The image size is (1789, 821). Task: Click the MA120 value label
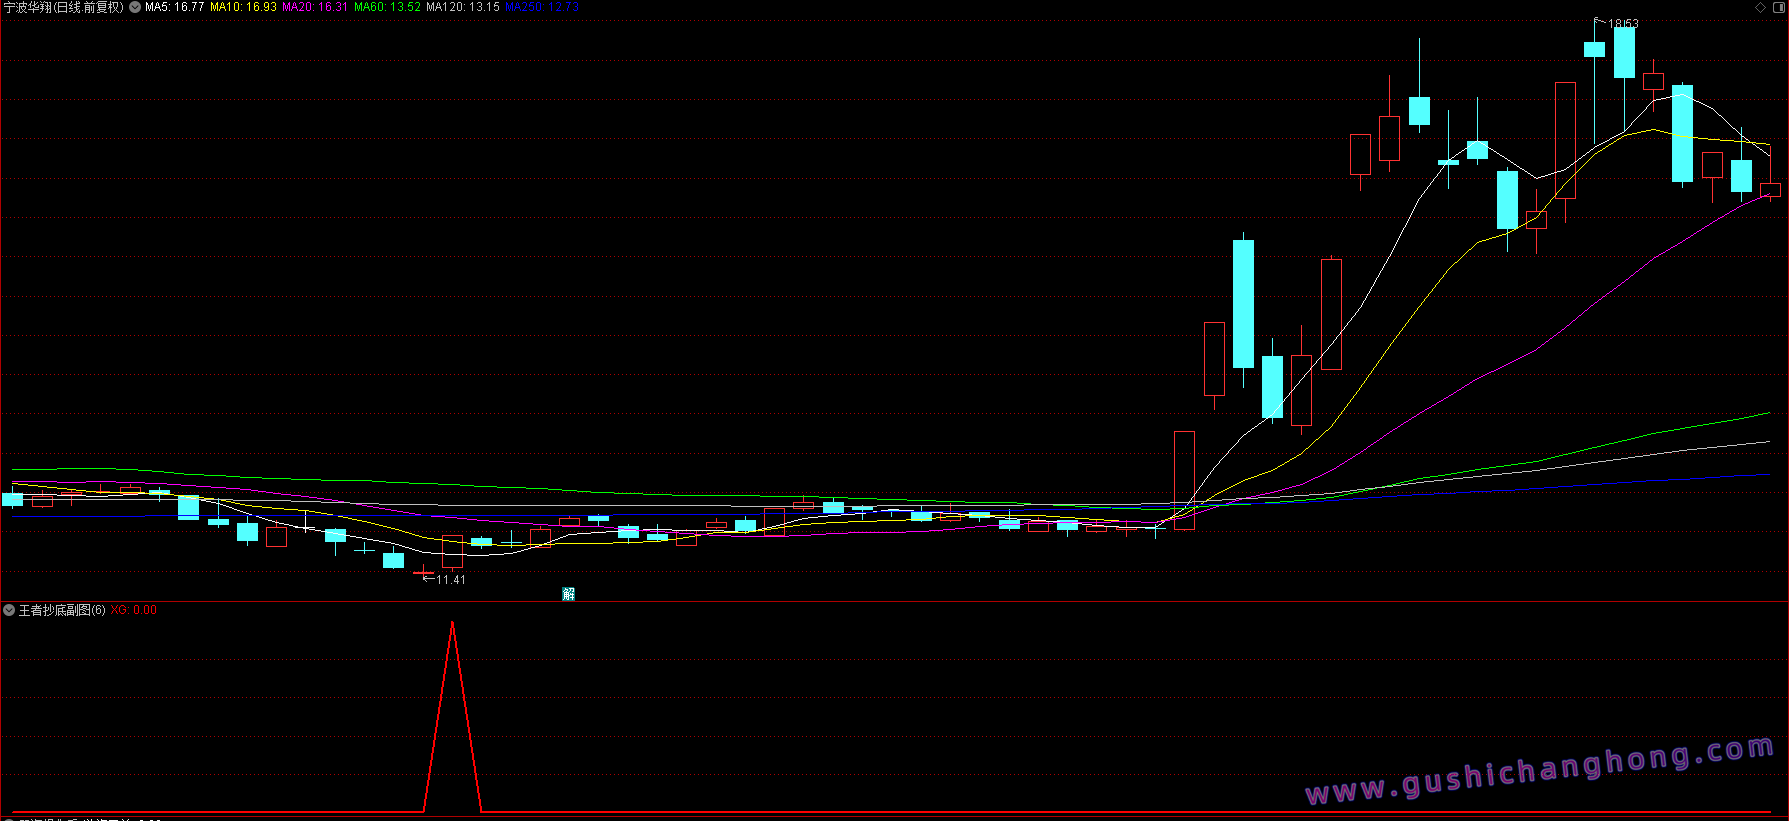462,7
